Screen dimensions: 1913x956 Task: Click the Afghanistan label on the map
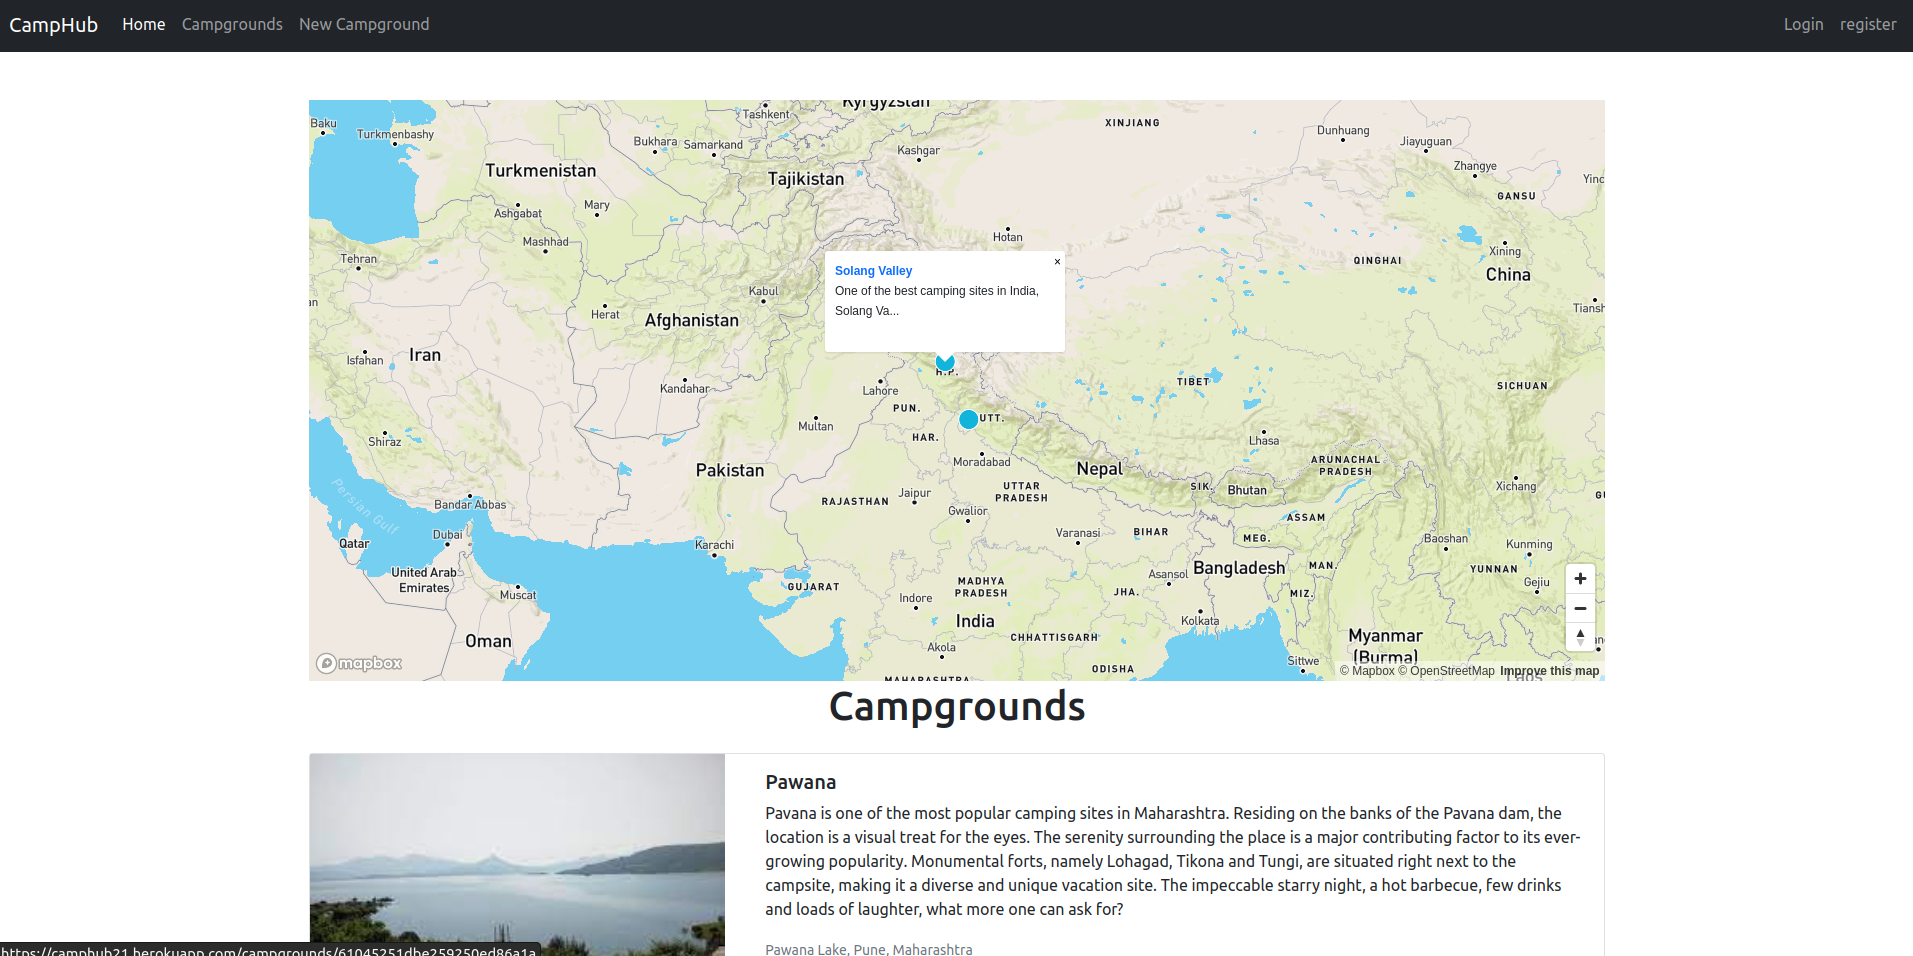pyautogui.click(x=692, y=320)
